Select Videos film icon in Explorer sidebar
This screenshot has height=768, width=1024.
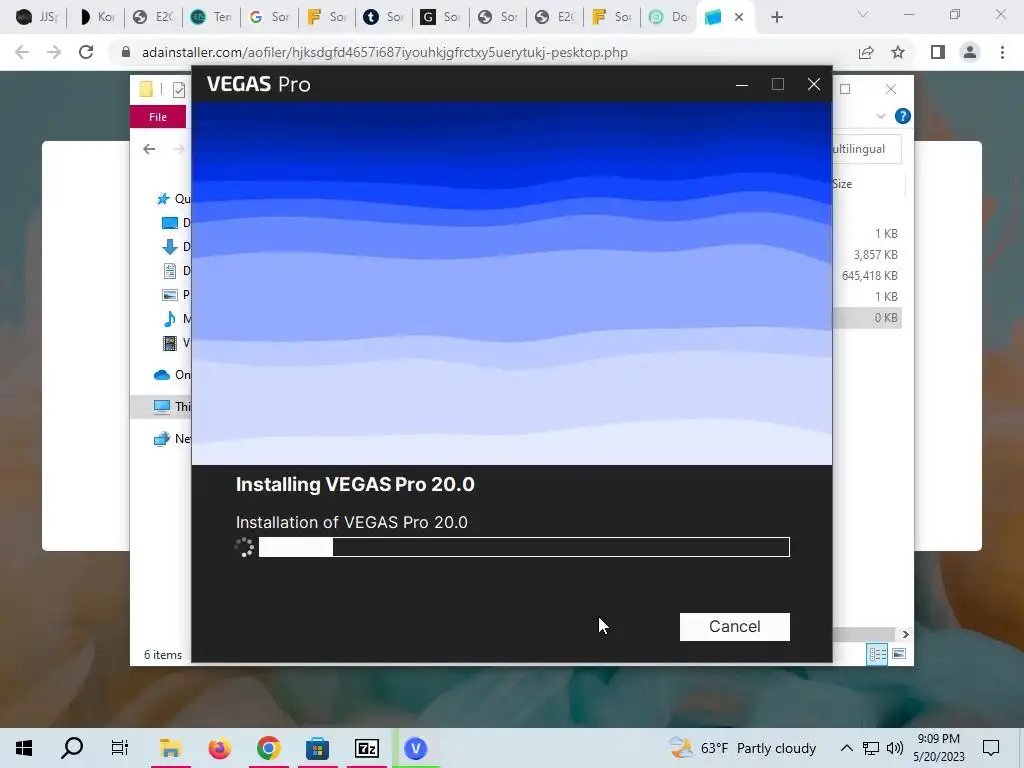[x=170, y=342]
